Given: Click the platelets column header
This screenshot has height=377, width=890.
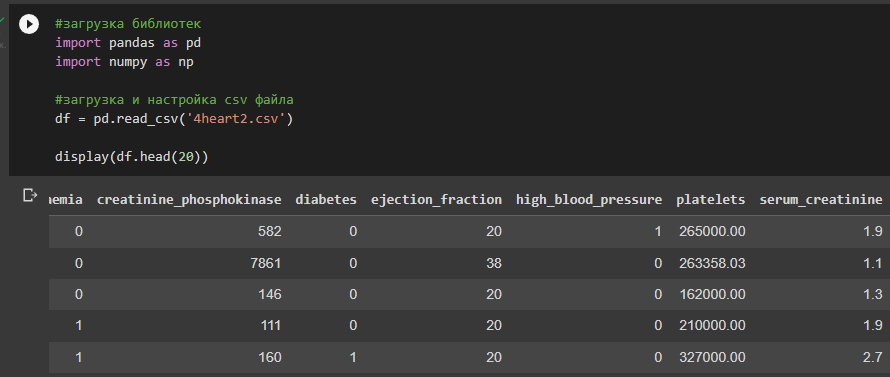Looking at the screenshot, I should pos(711,200).
